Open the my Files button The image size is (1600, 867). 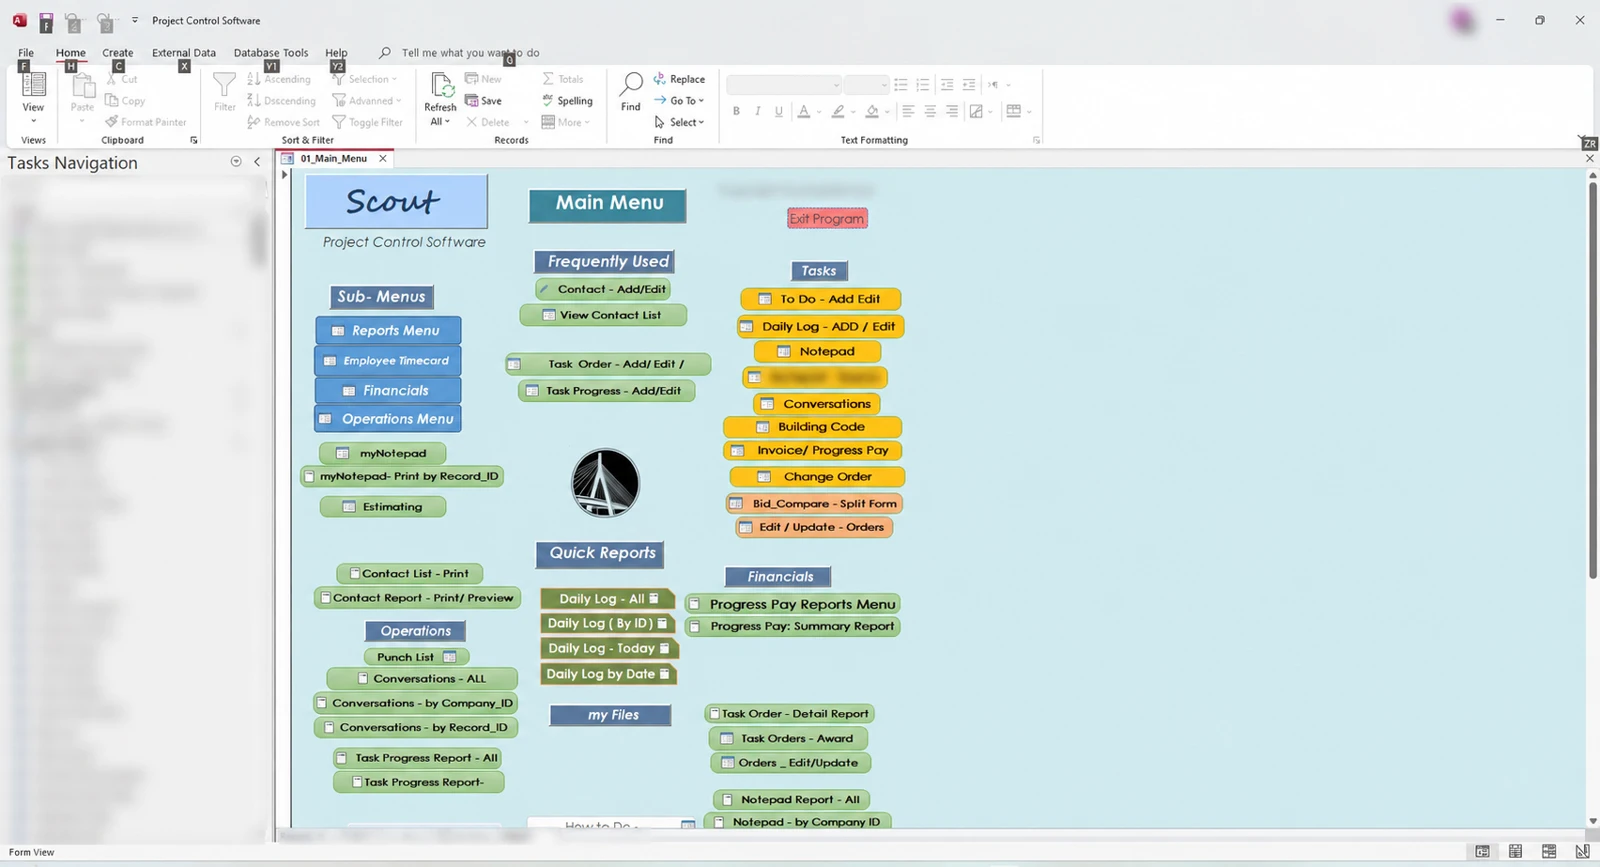[611, 715]
